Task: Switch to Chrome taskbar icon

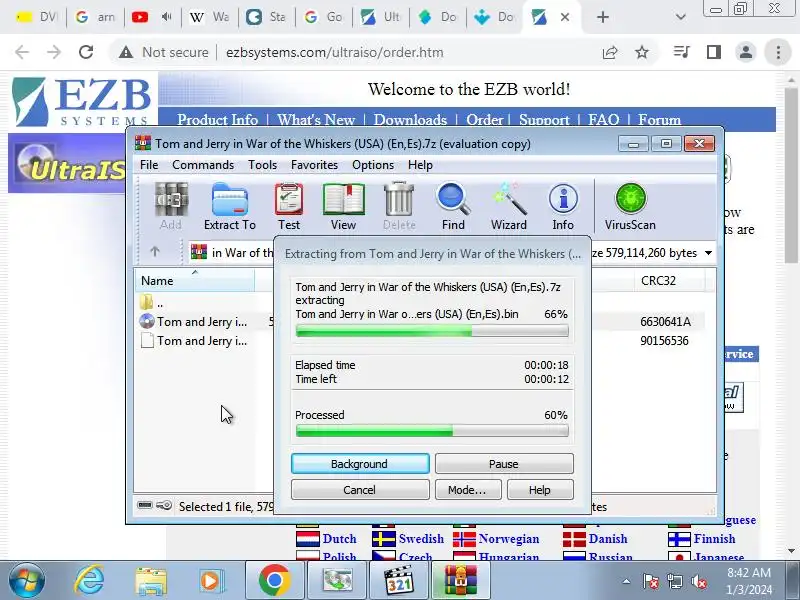Action: [x=274, y=581]
